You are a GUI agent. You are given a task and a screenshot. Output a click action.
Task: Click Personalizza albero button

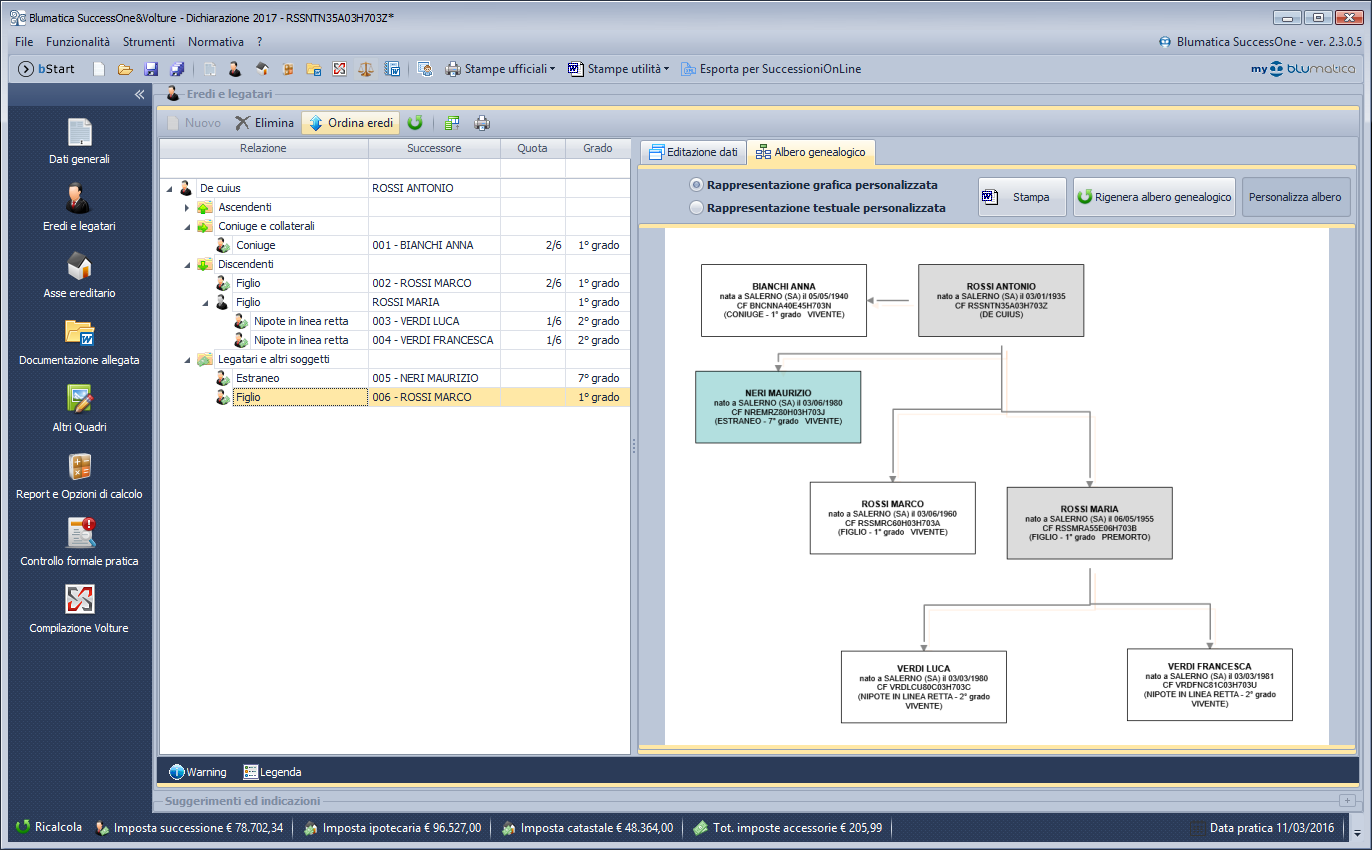[1295, 197]
